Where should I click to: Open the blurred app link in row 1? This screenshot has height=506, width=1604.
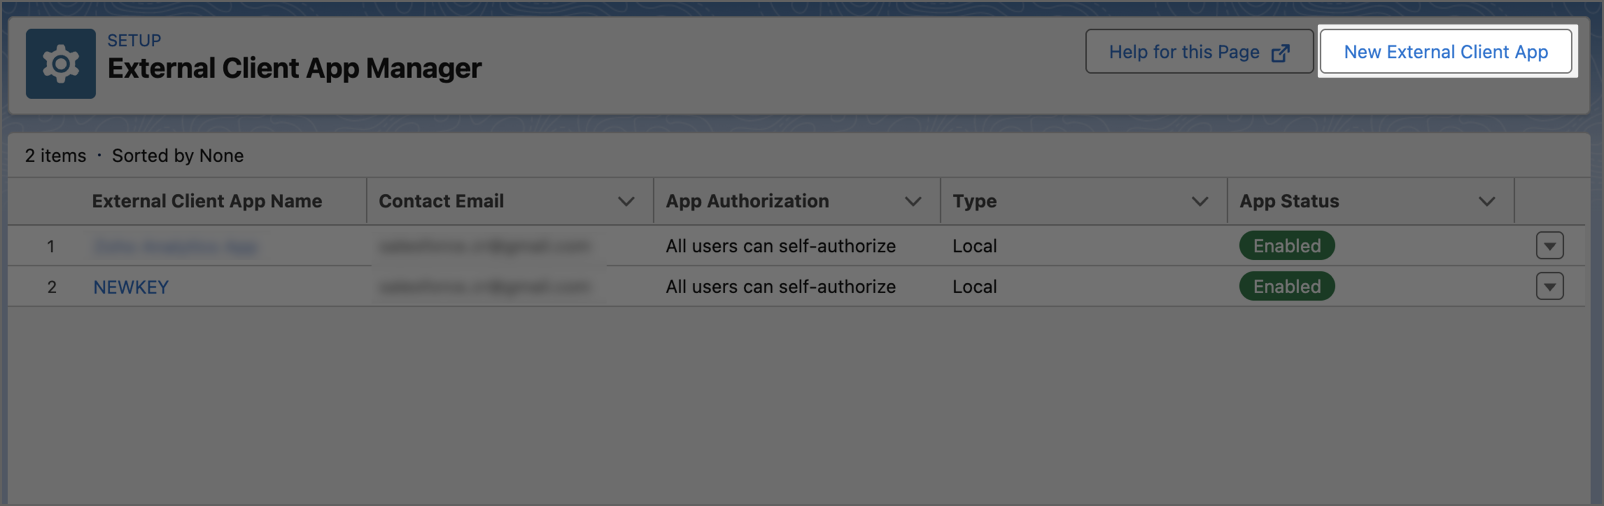point(175,246)
